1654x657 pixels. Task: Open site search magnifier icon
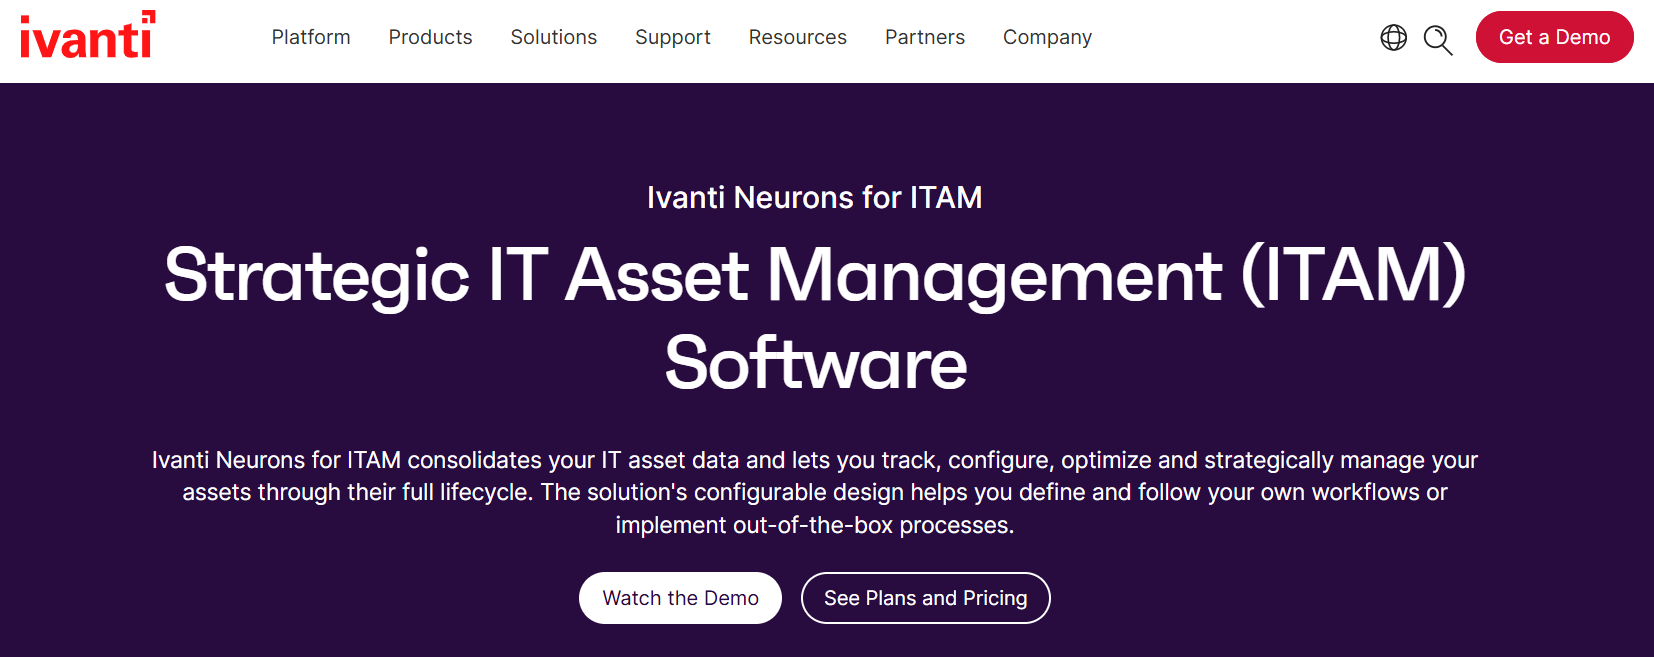click(1438, 40)
